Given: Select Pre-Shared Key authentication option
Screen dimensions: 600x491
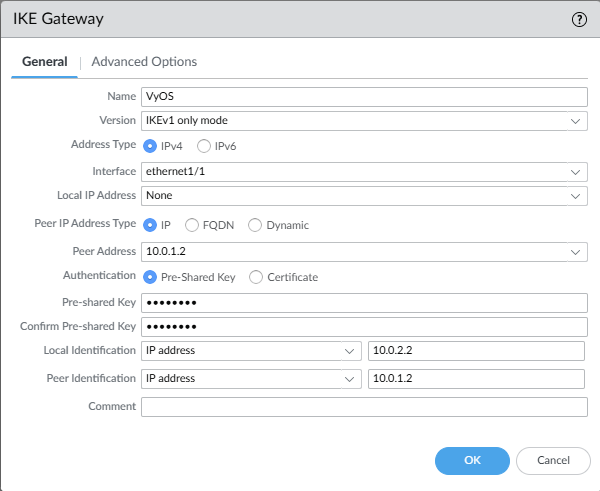Looking at the screenshot, I should 151,277.
